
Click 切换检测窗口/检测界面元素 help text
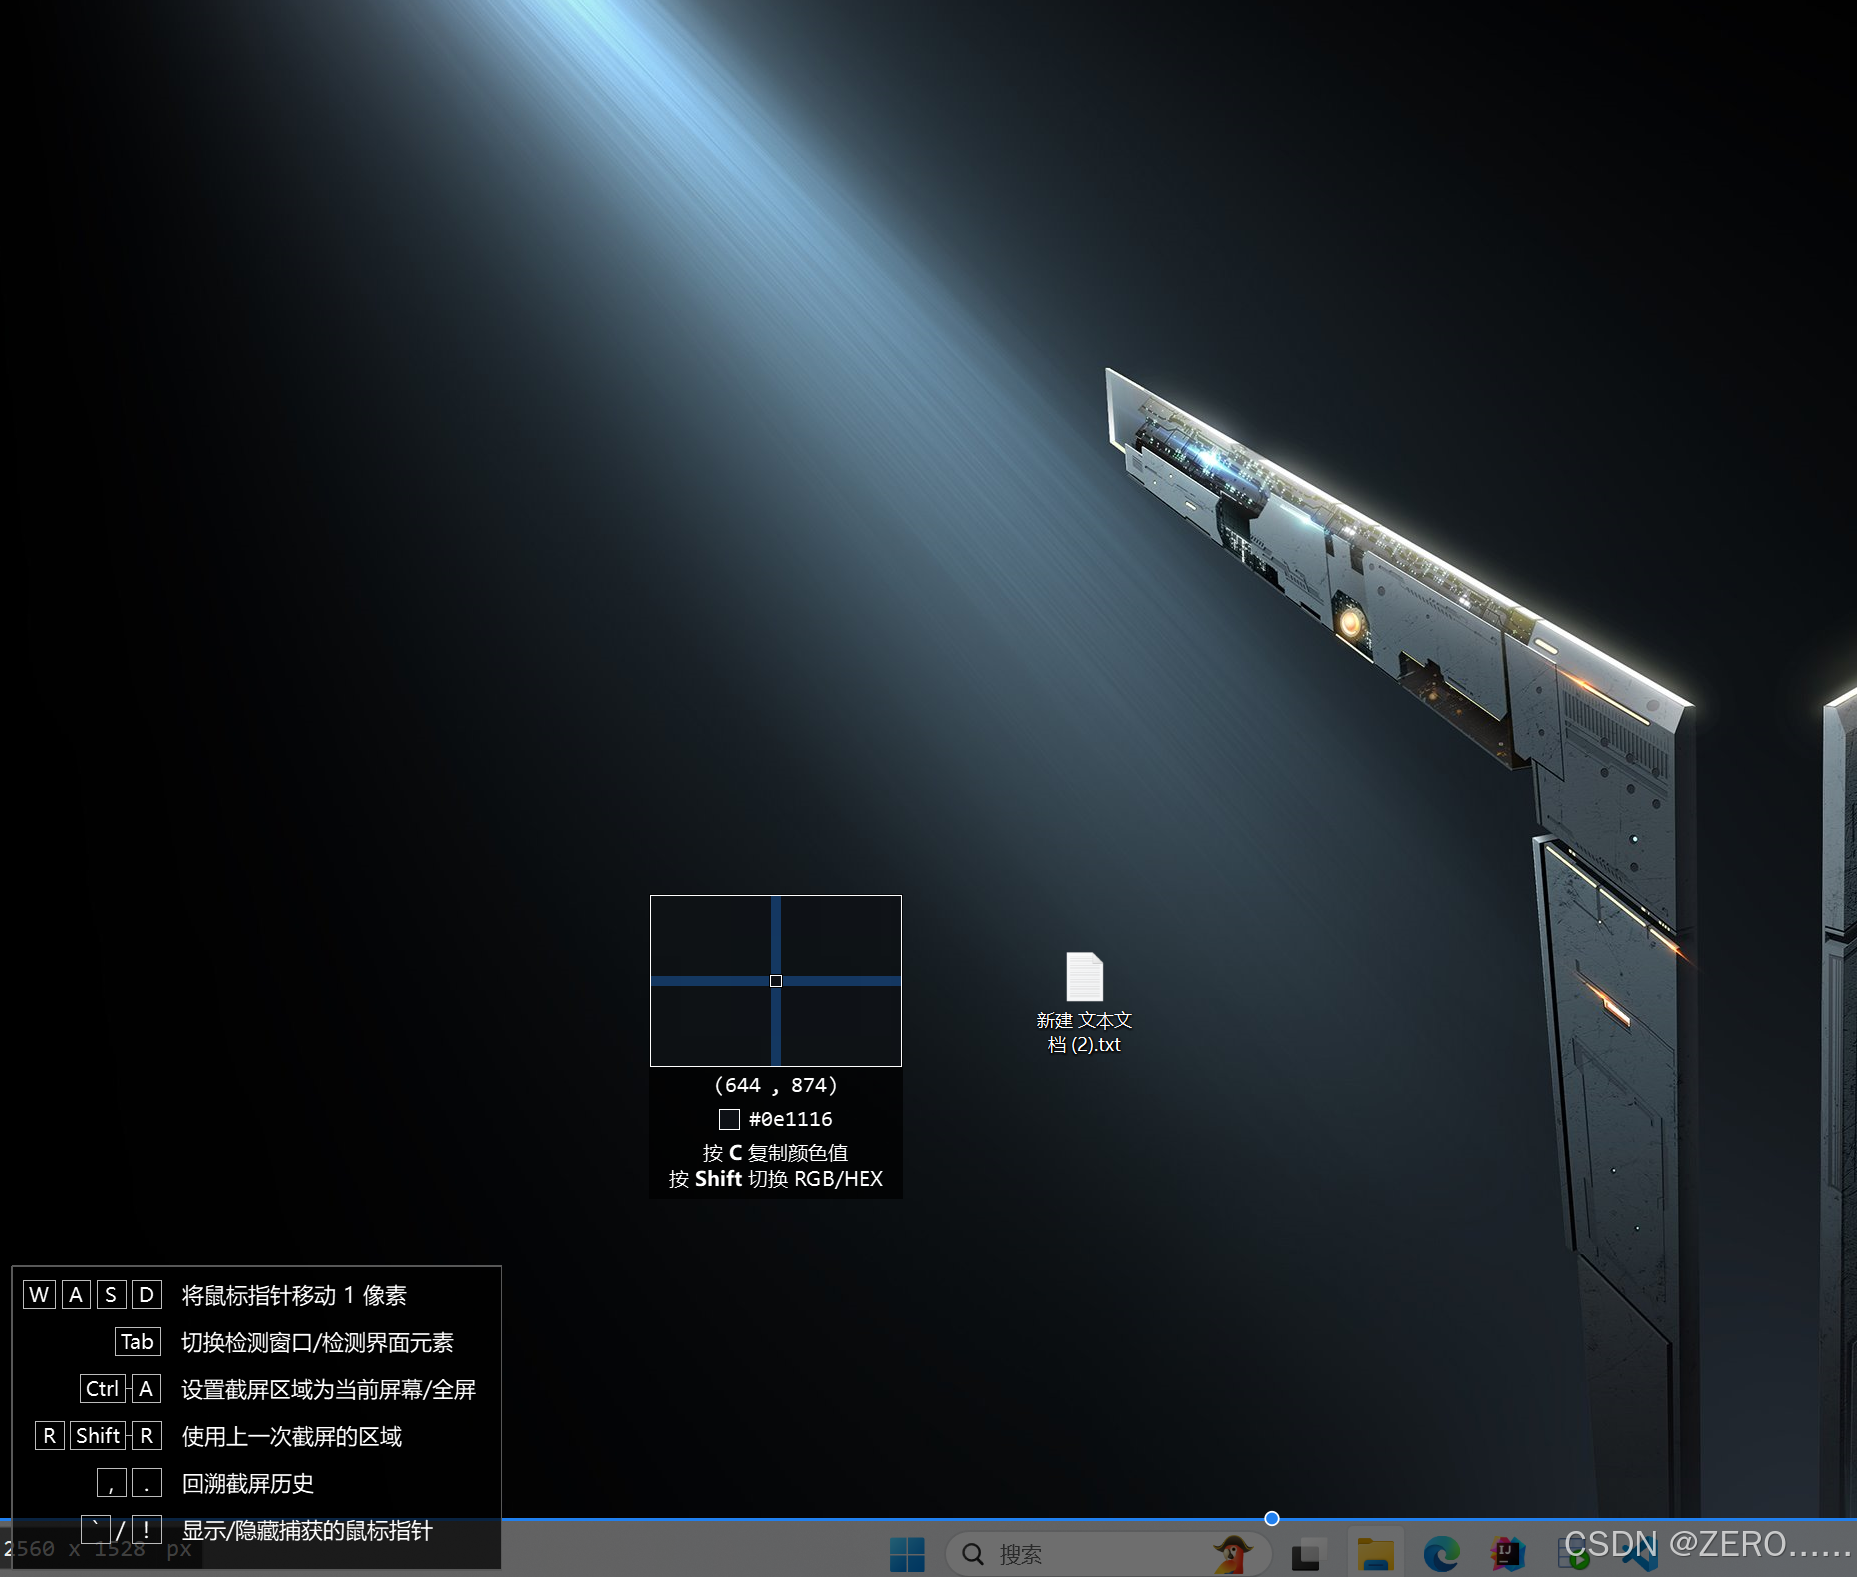[x=317, y=1342]
